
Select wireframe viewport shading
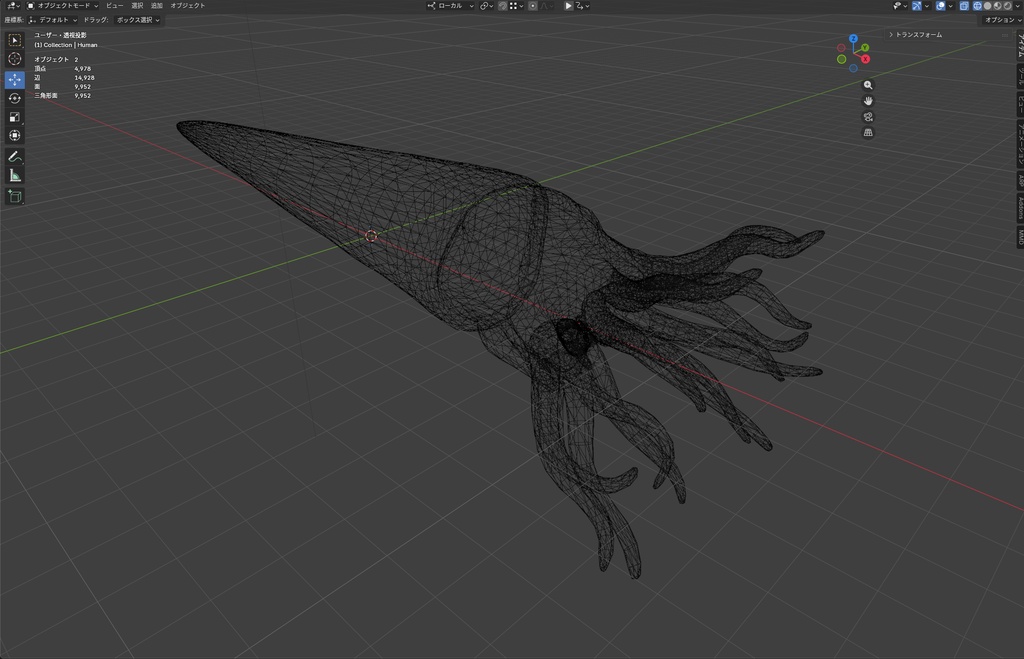978,6
